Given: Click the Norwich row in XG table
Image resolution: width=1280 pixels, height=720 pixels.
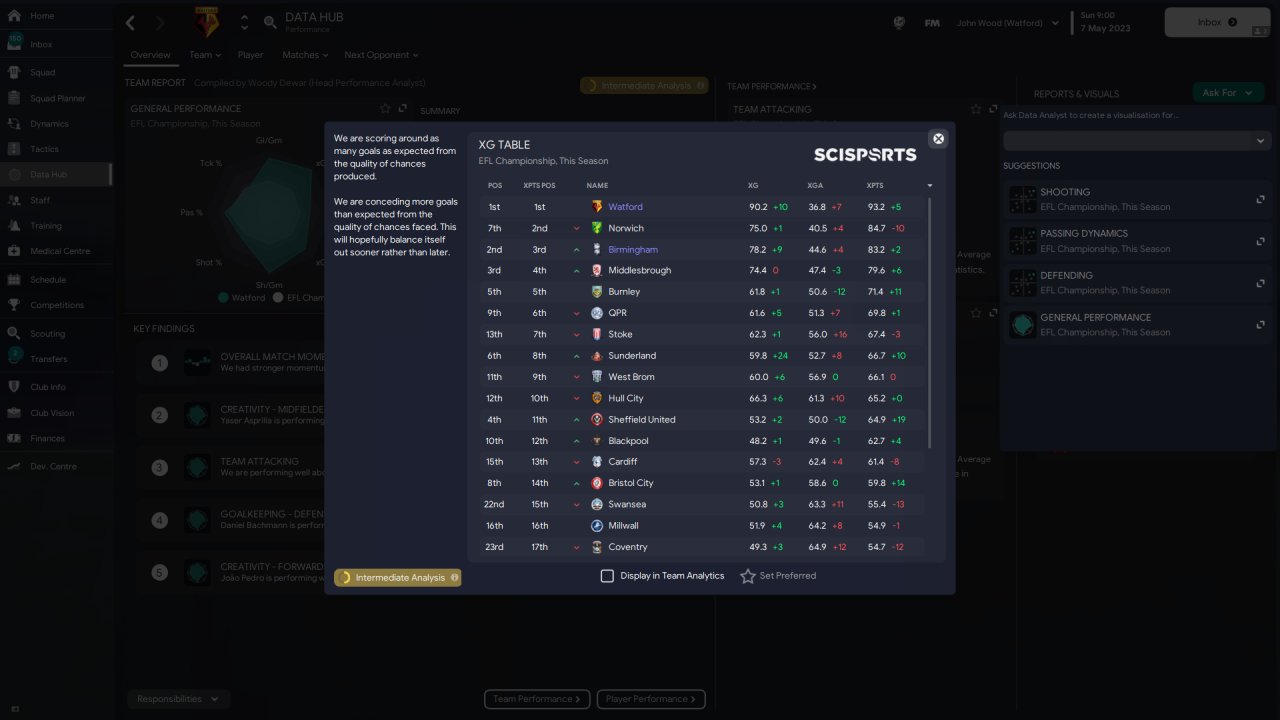Looking at the screenshot, I should pos(700,228).
